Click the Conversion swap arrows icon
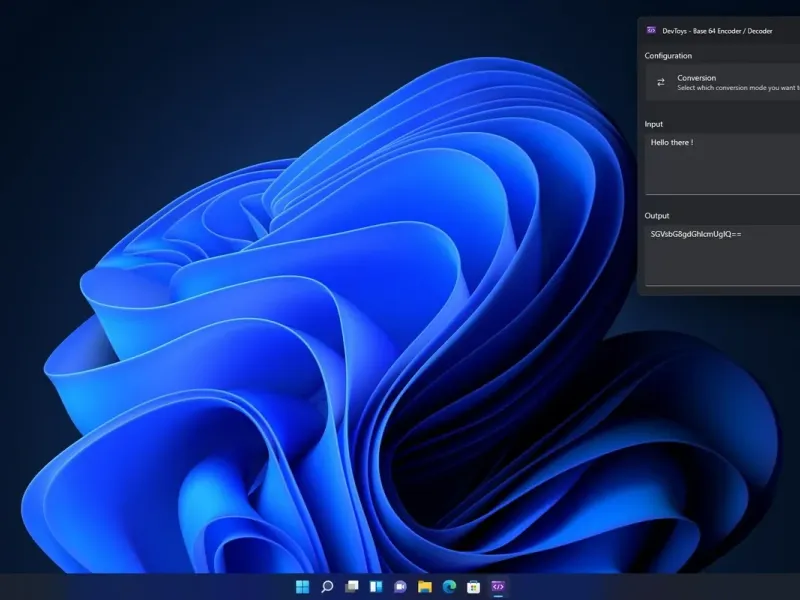Viewport: 800px width, 600px height. [661, 82]
